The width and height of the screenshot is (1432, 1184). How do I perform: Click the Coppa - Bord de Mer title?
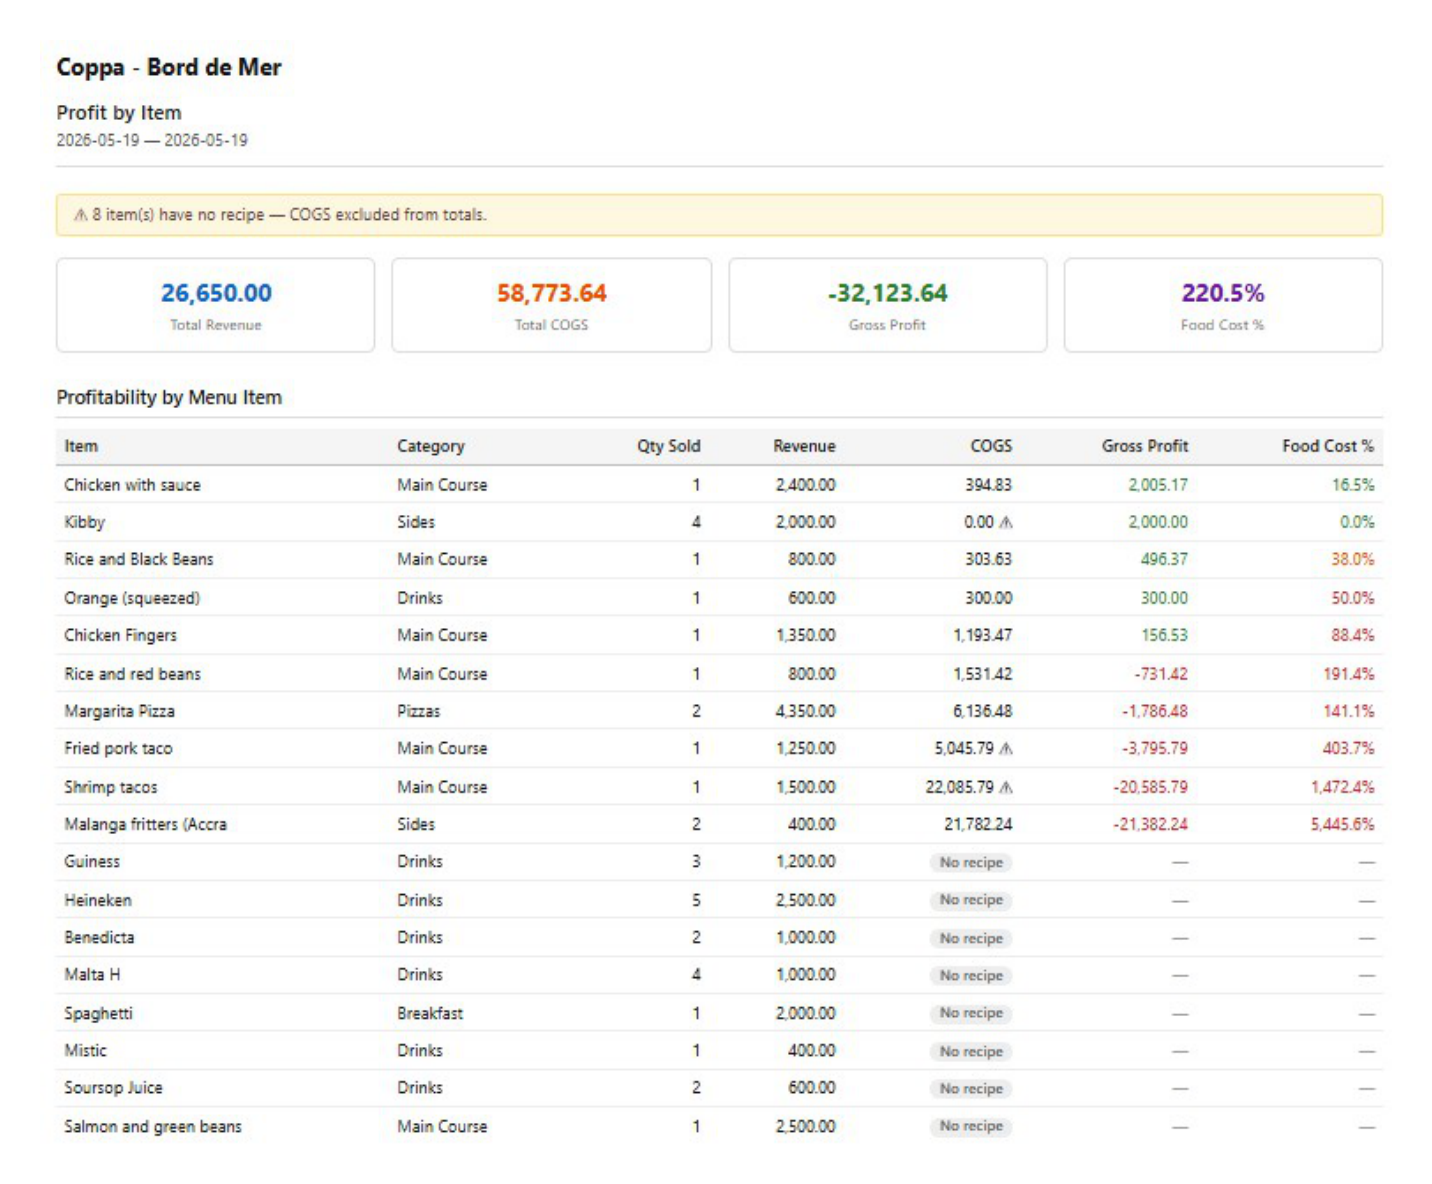(x=169, y=67)
